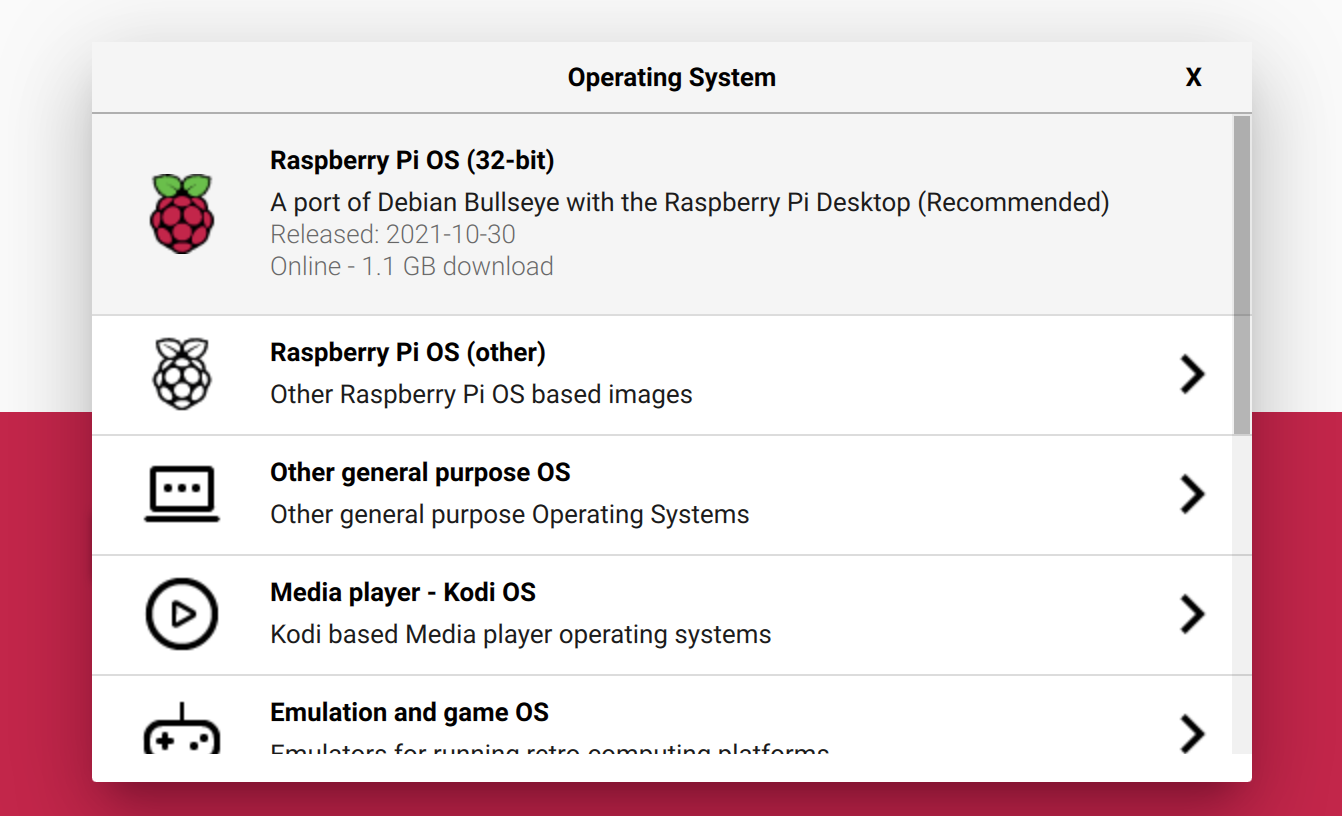The height and width of the screenshot is (816, 1342).
Task: Expand the Emulation and game OS chevron
Action: 1192,733
